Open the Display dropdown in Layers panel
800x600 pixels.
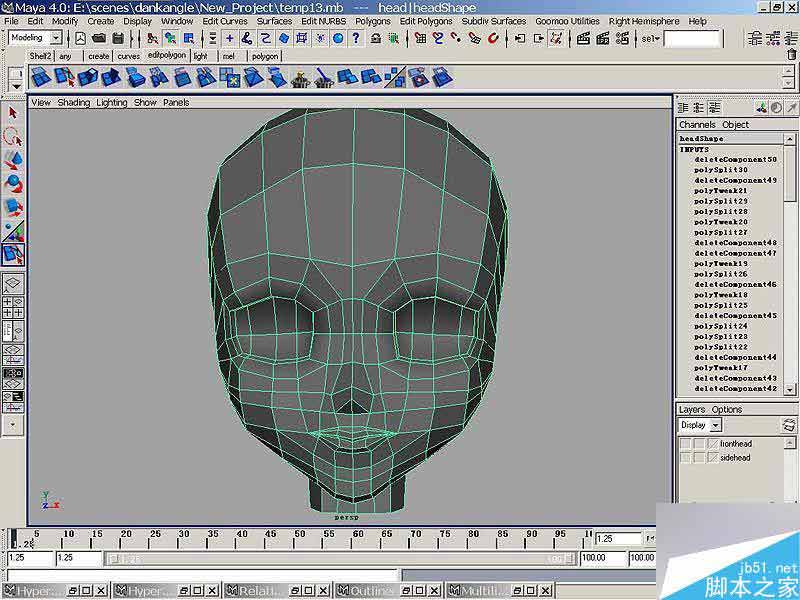(x=715, y=425)
